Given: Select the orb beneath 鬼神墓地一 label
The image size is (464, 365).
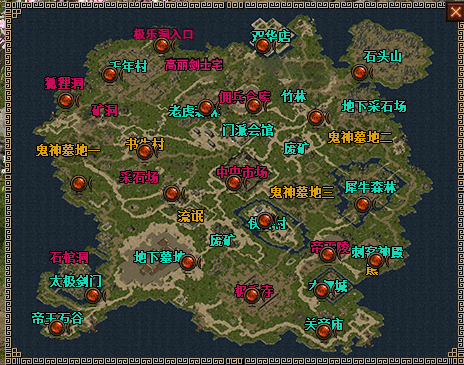Looking at the screenshot, I should pos(79,183).
